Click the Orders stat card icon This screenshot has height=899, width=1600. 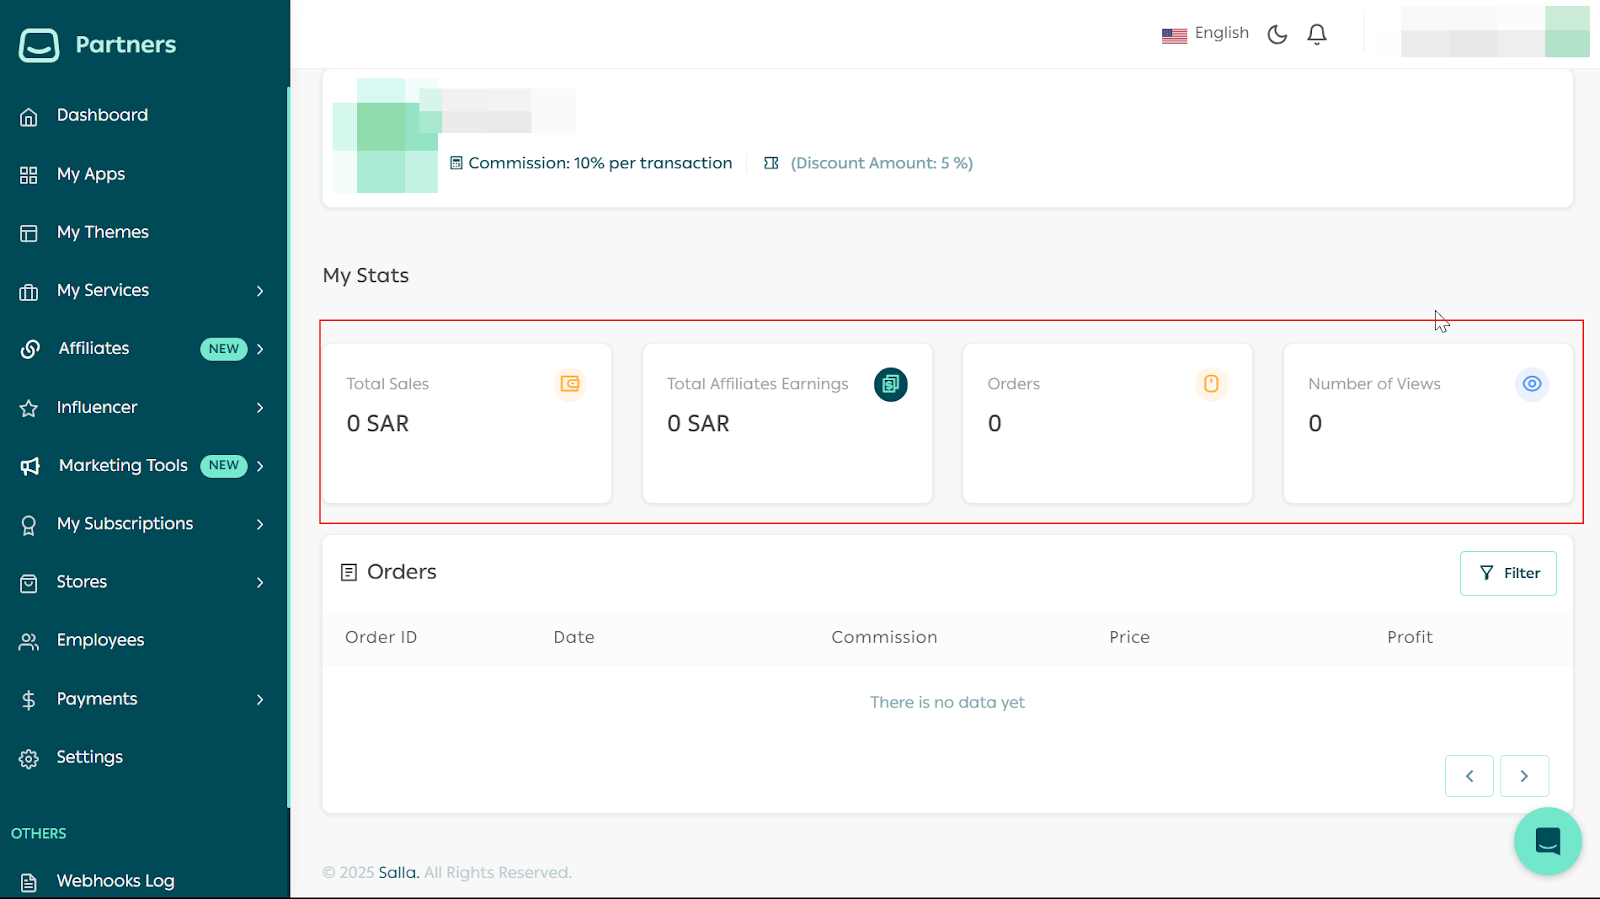(x=1211, y=384)
